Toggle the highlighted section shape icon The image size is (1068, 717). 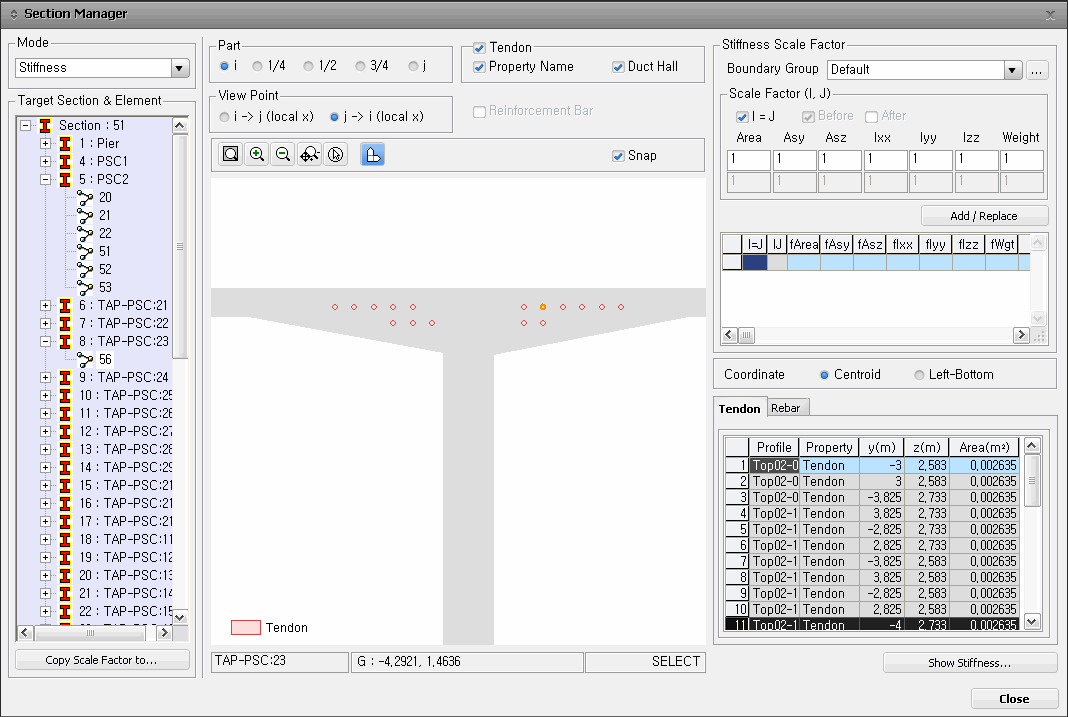pyautogui.click(x=372, y=155)
